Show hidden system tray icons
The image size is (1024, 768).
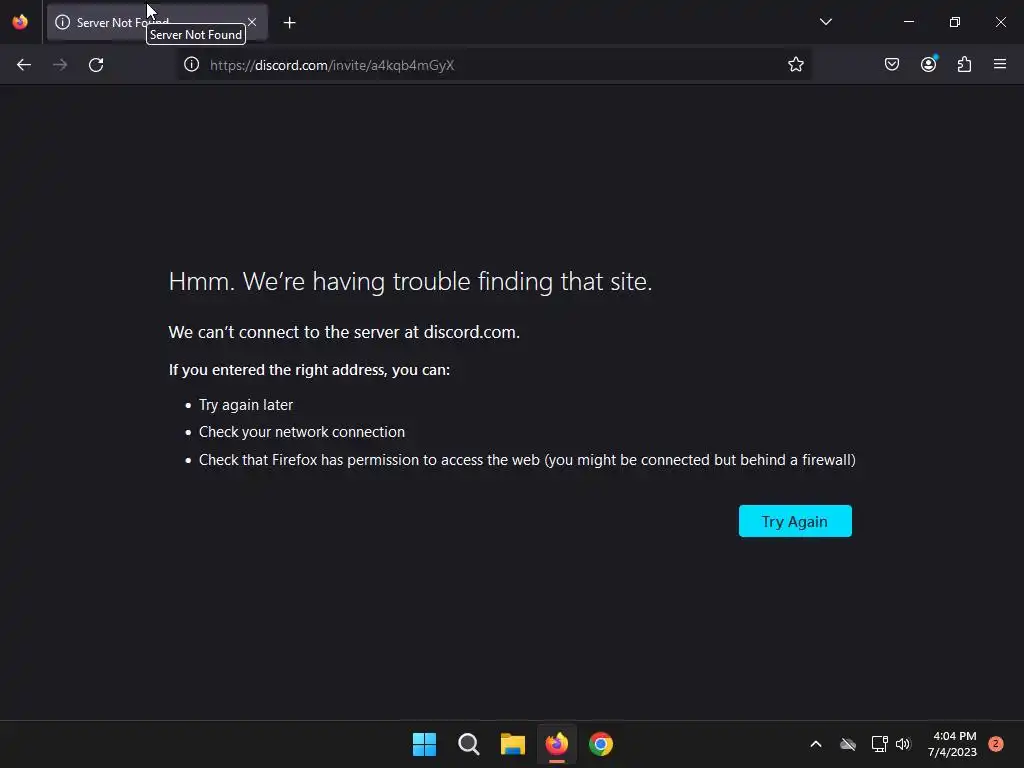point(816,744)
